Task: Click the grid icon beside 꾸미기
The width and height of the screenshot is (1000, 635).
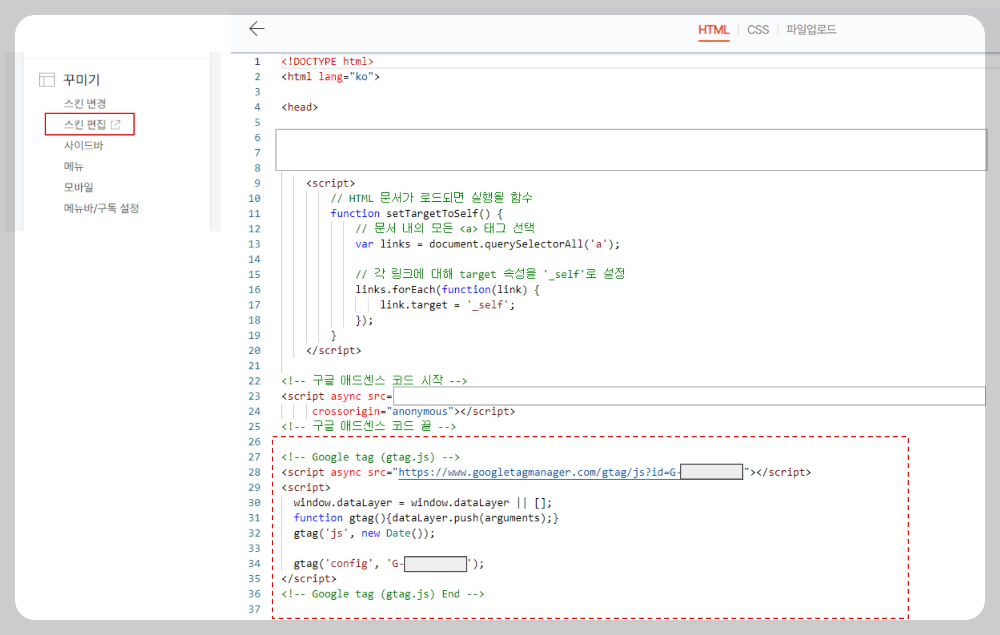Action: (x=46, y=79)
